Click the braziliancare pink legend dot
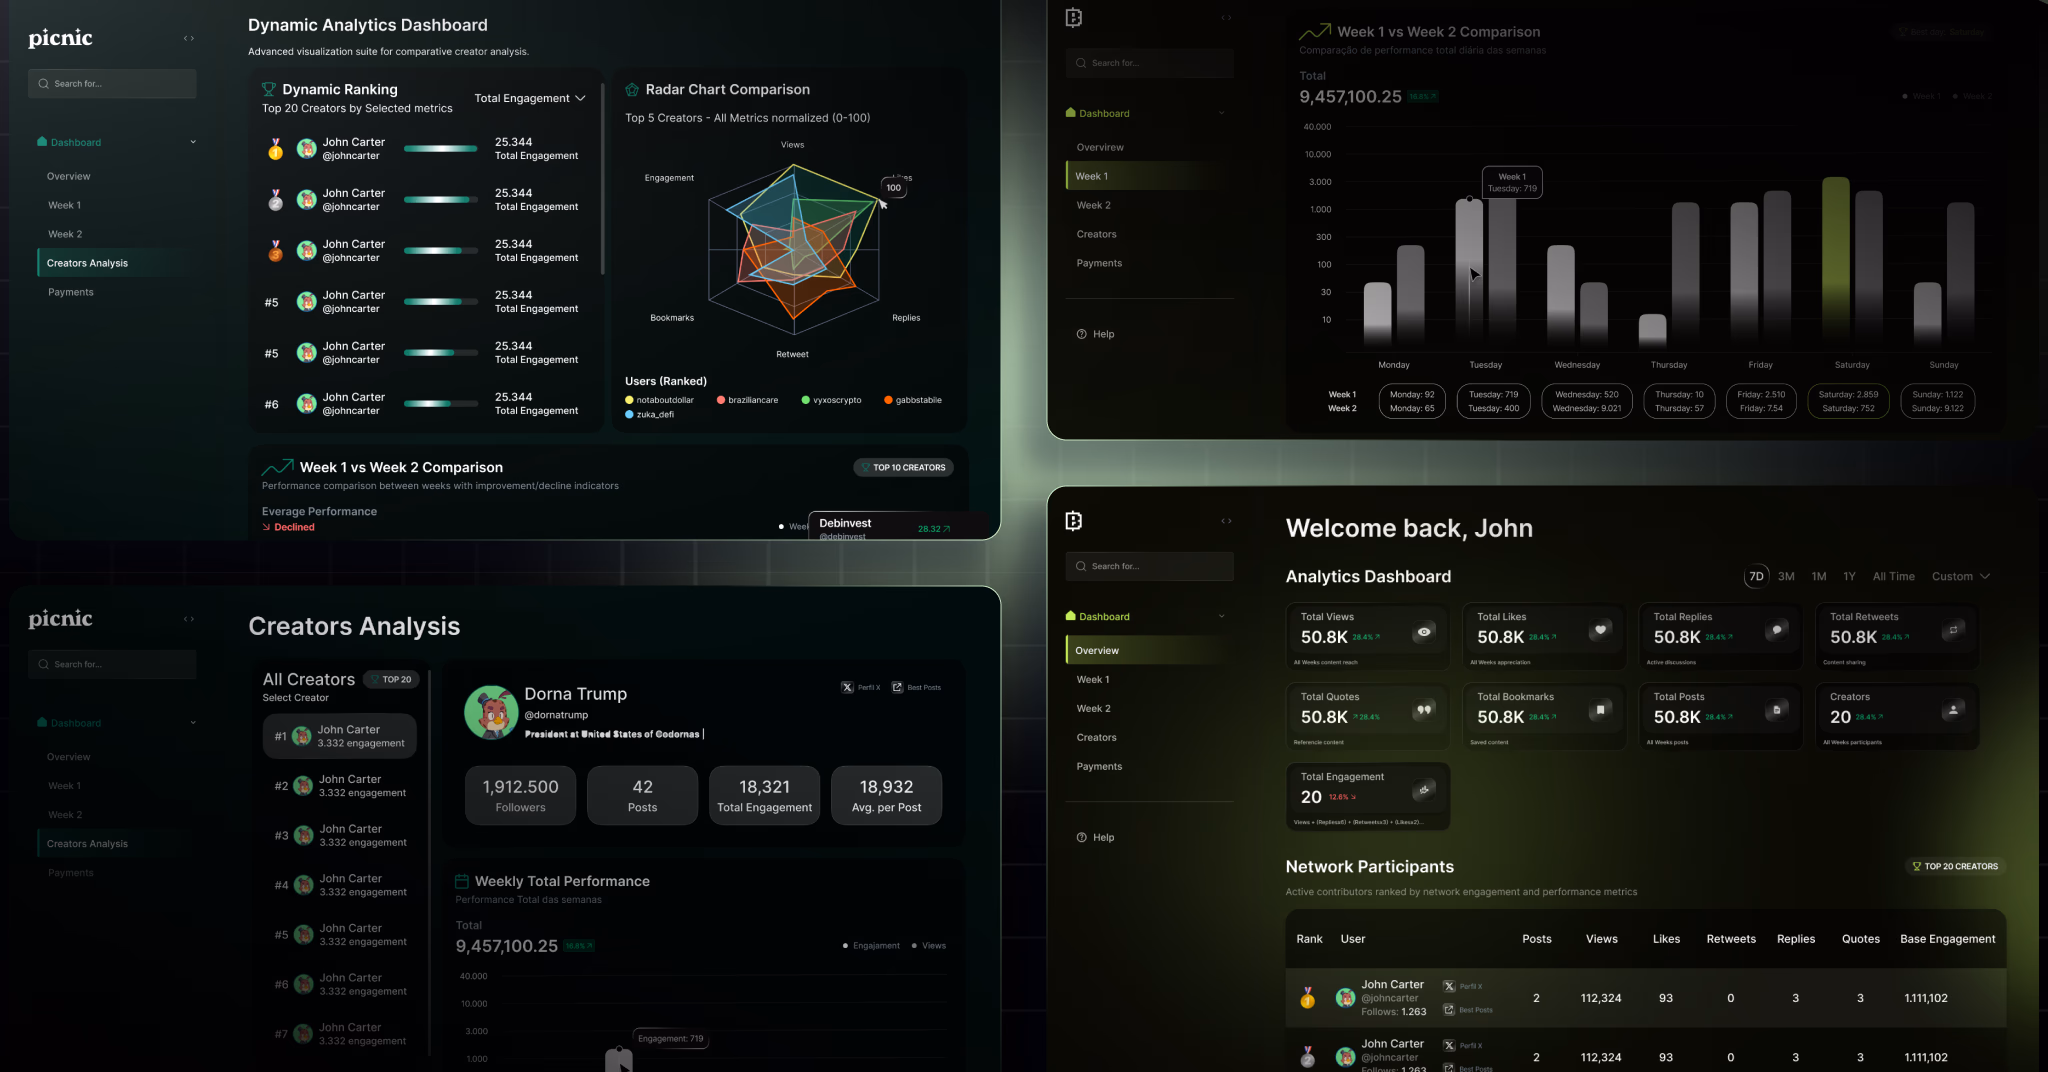Screen dimensions: 2048x1072 [721, 400]
